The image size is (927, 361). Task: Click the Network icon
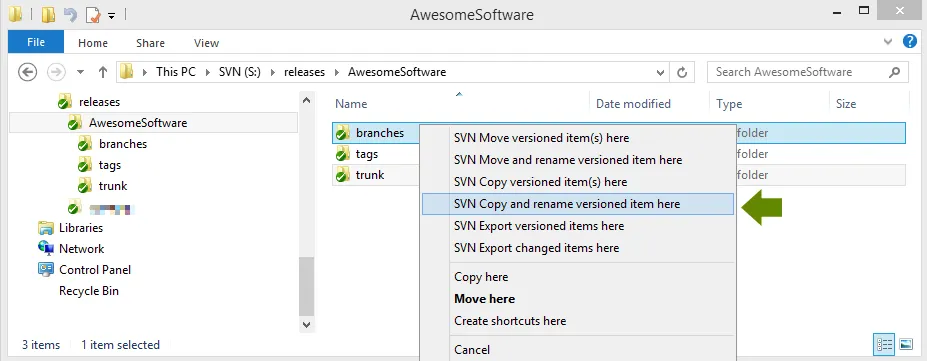click(46, 248)
